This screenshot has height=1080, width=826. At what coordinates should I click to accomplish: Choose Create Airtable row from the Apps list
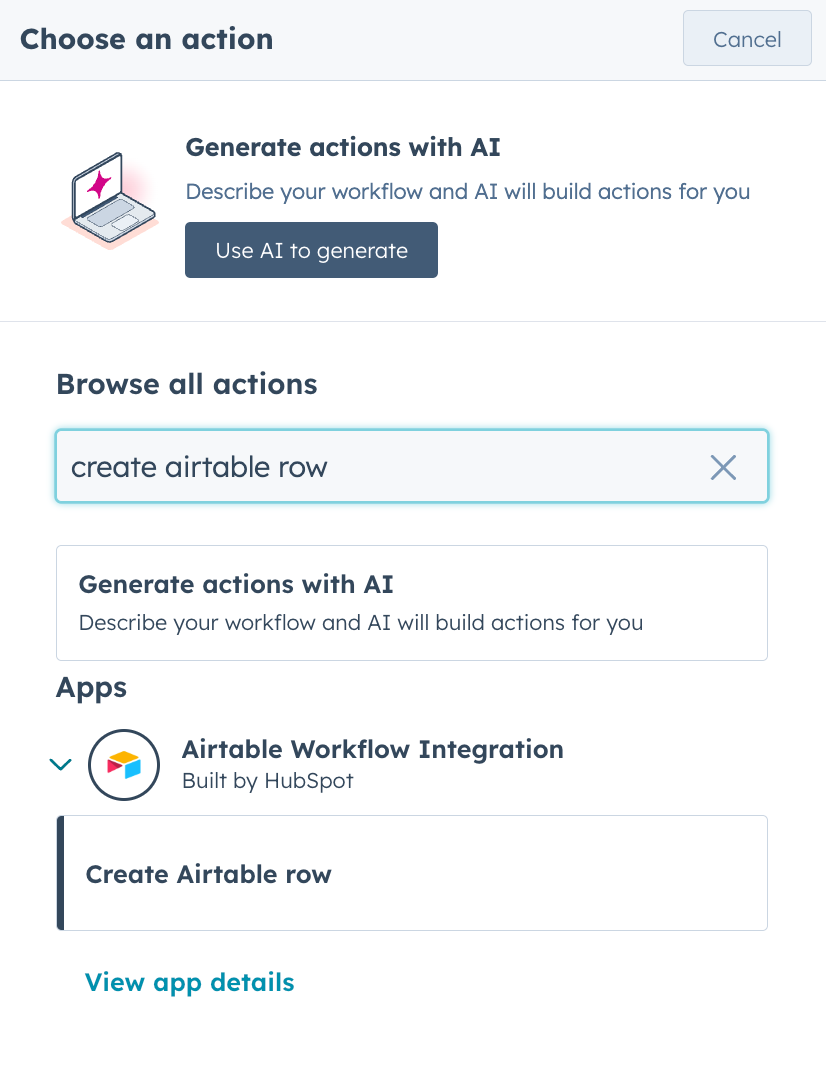(207, 873)
